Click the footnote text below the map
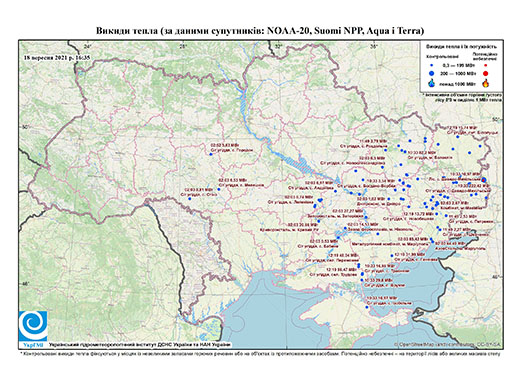 261,352
